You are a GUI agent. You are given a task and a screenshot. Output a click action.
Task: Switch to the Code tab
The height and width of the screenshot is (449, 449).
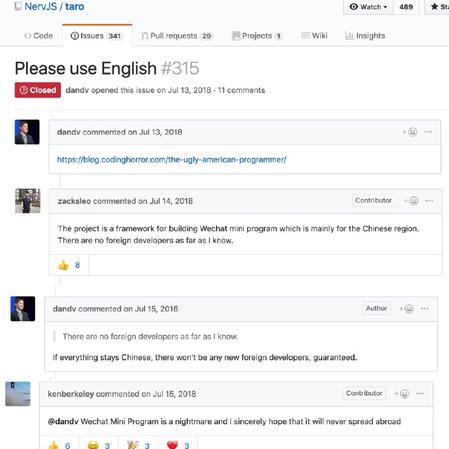(38, 36)
